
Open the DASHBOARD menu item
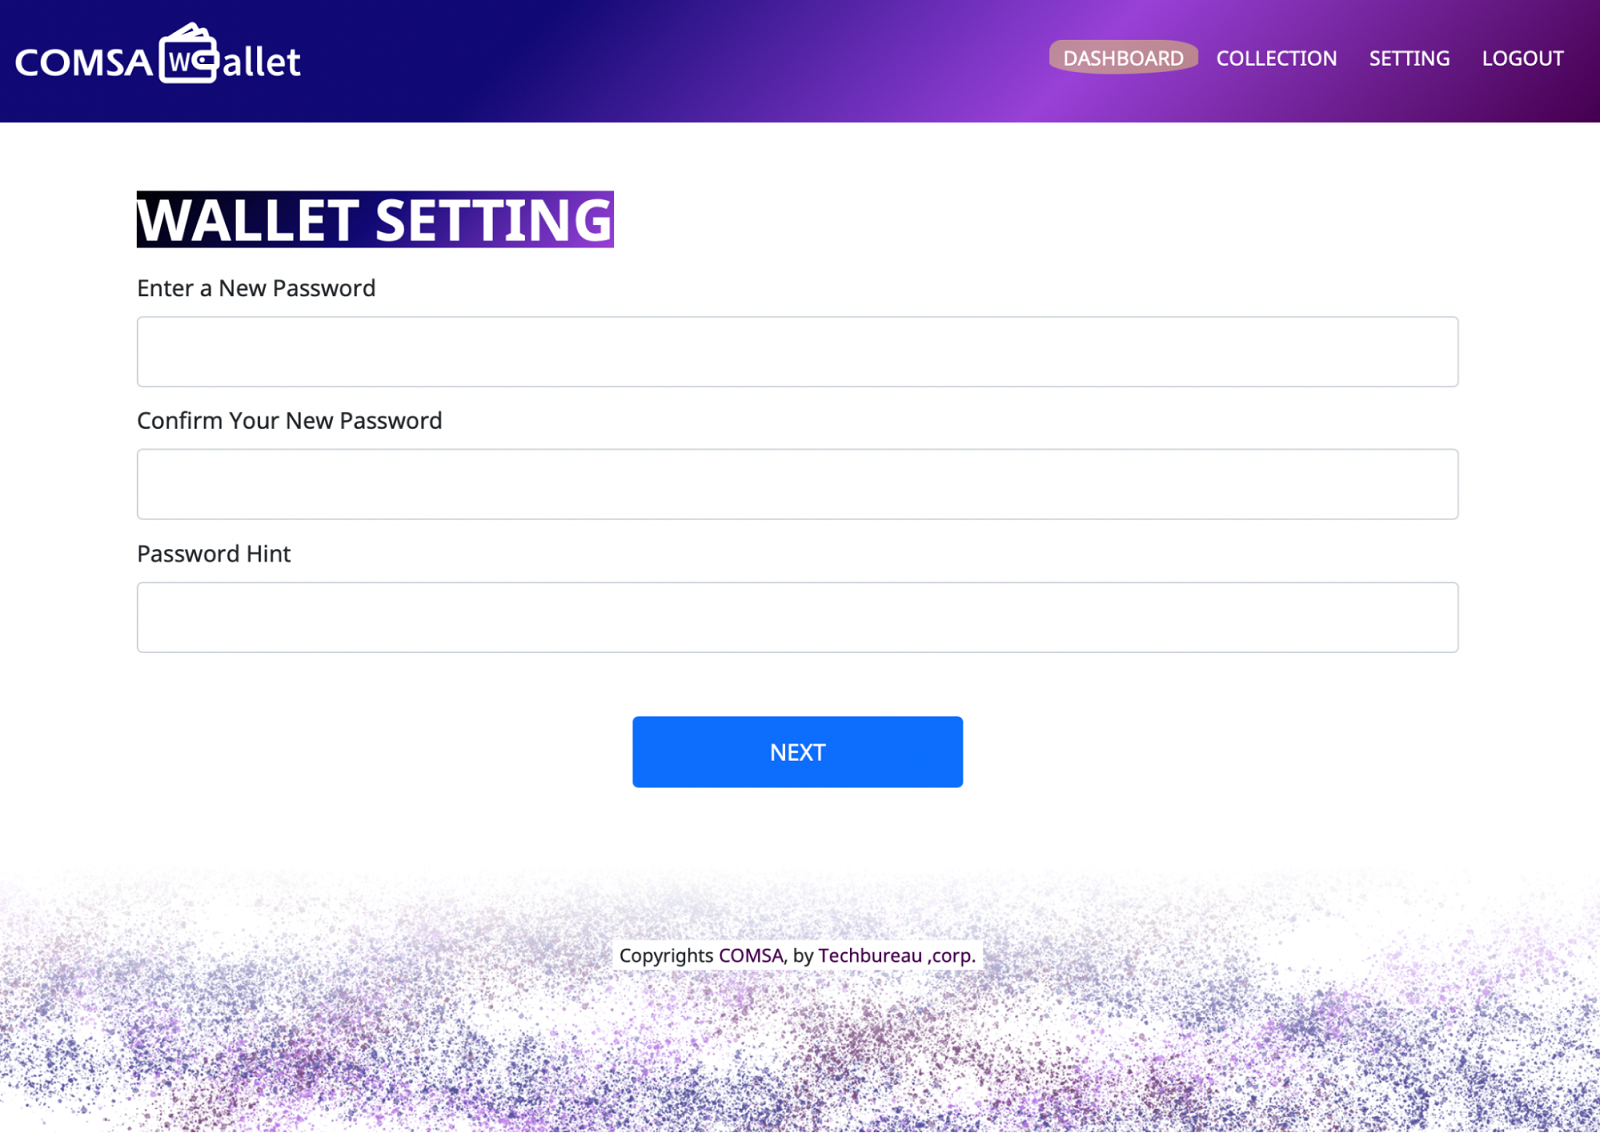1123,58
